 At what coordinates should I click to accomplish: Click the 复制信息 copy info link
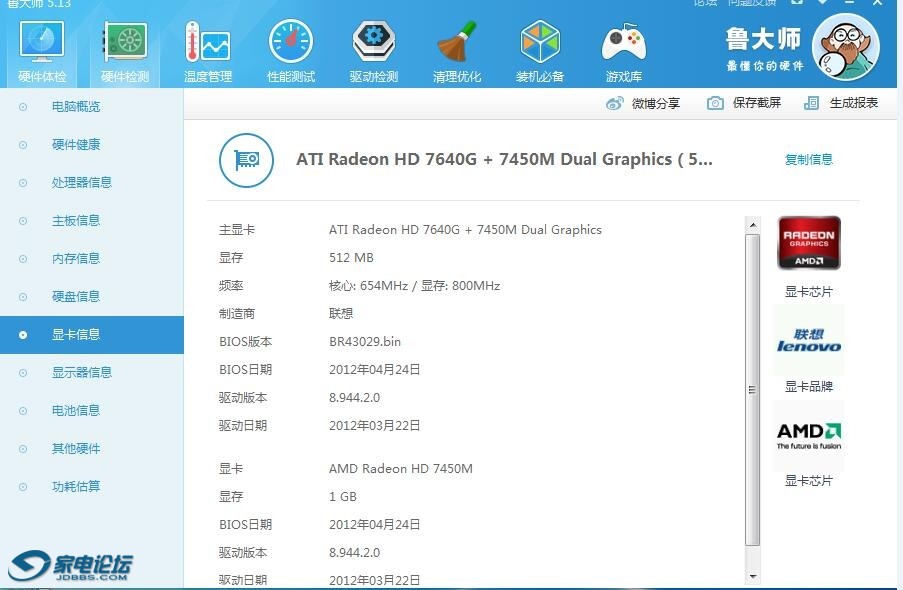(x=808, y=159)
